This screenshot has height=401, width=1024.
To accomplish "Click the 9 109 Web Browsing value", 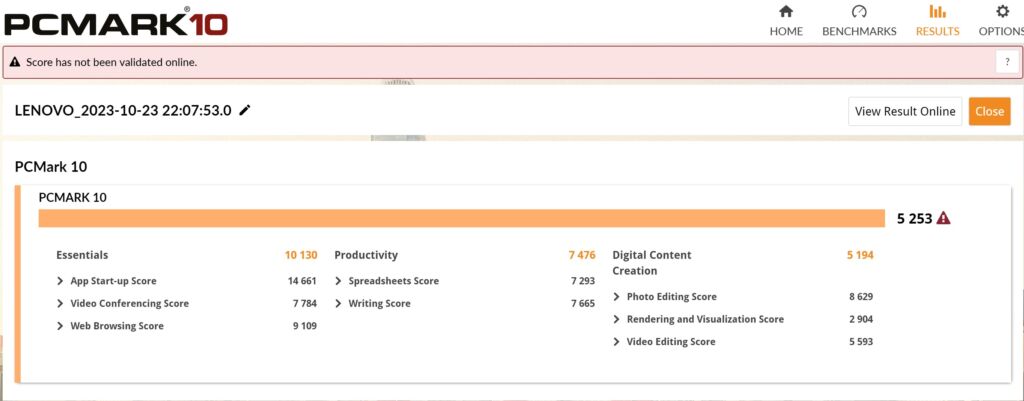I will [305, 325].
